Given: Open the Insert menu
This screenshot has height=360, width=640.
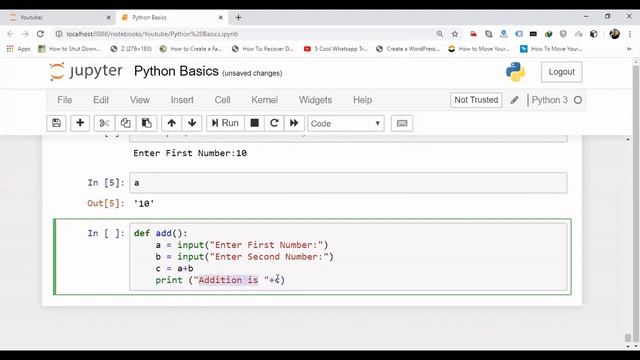Looking at the screenshot, I should pos(182,100).
